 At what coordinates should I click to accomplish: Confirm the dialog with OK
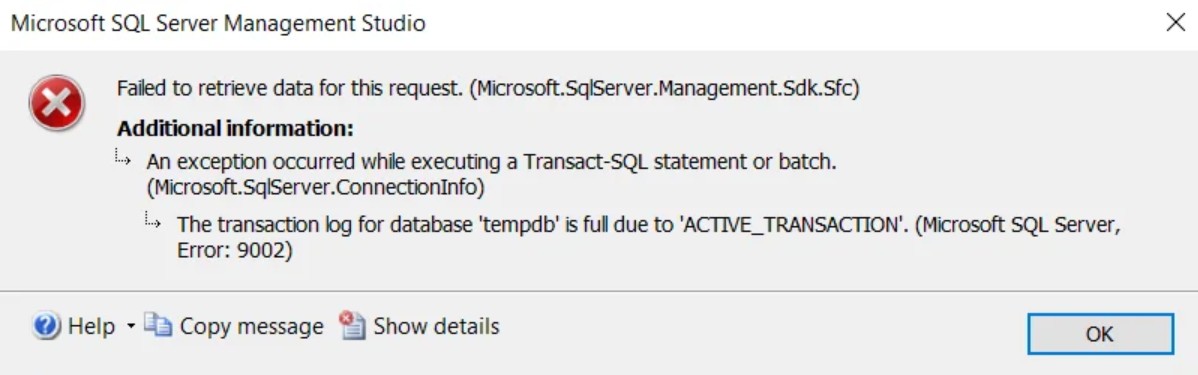click(1099, 334)
